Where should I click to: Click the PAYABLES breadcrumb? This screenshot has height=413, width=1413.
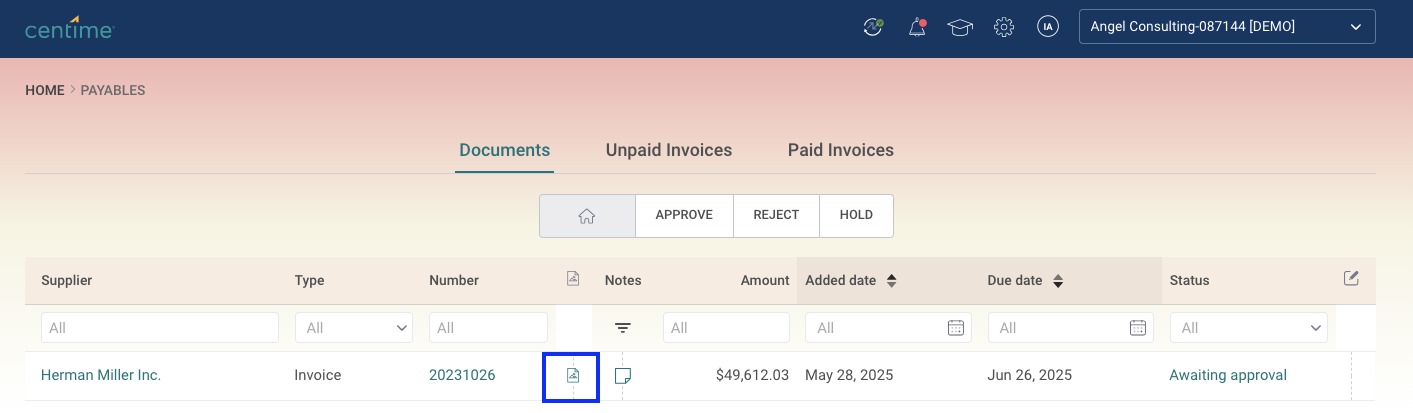113,90
